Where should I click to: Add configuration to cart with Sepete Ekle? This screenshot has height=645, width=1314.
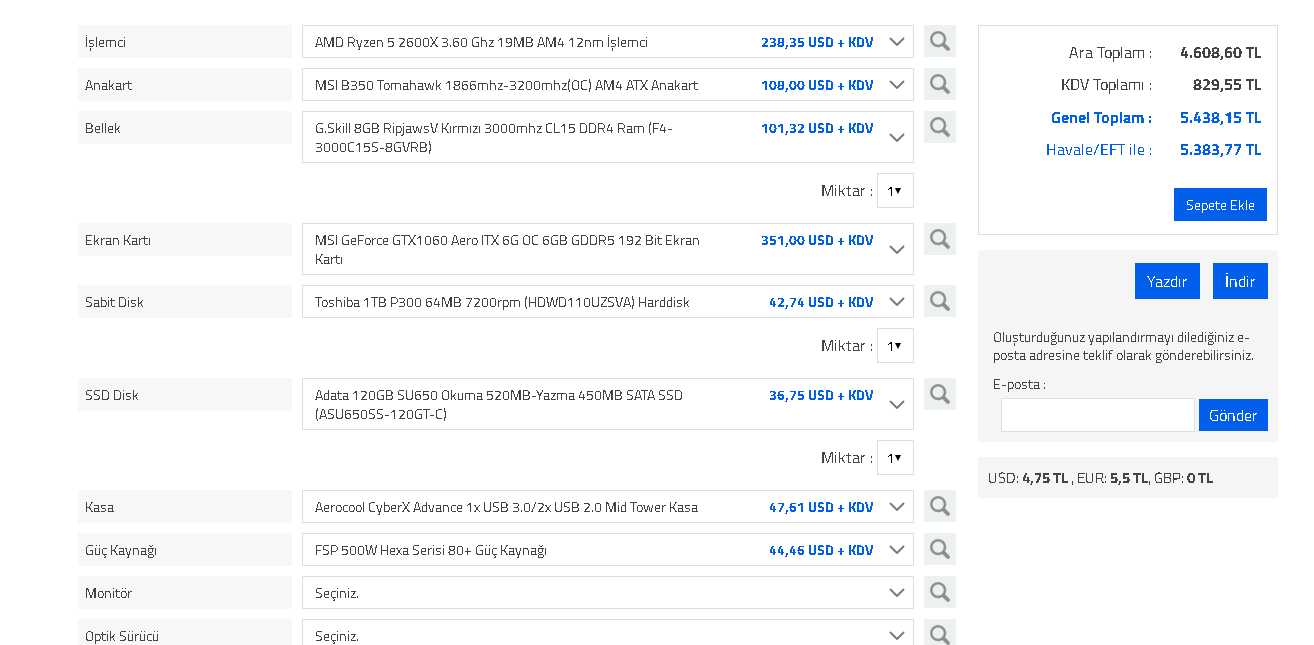pyautogui.click(x=1220, y=205)
